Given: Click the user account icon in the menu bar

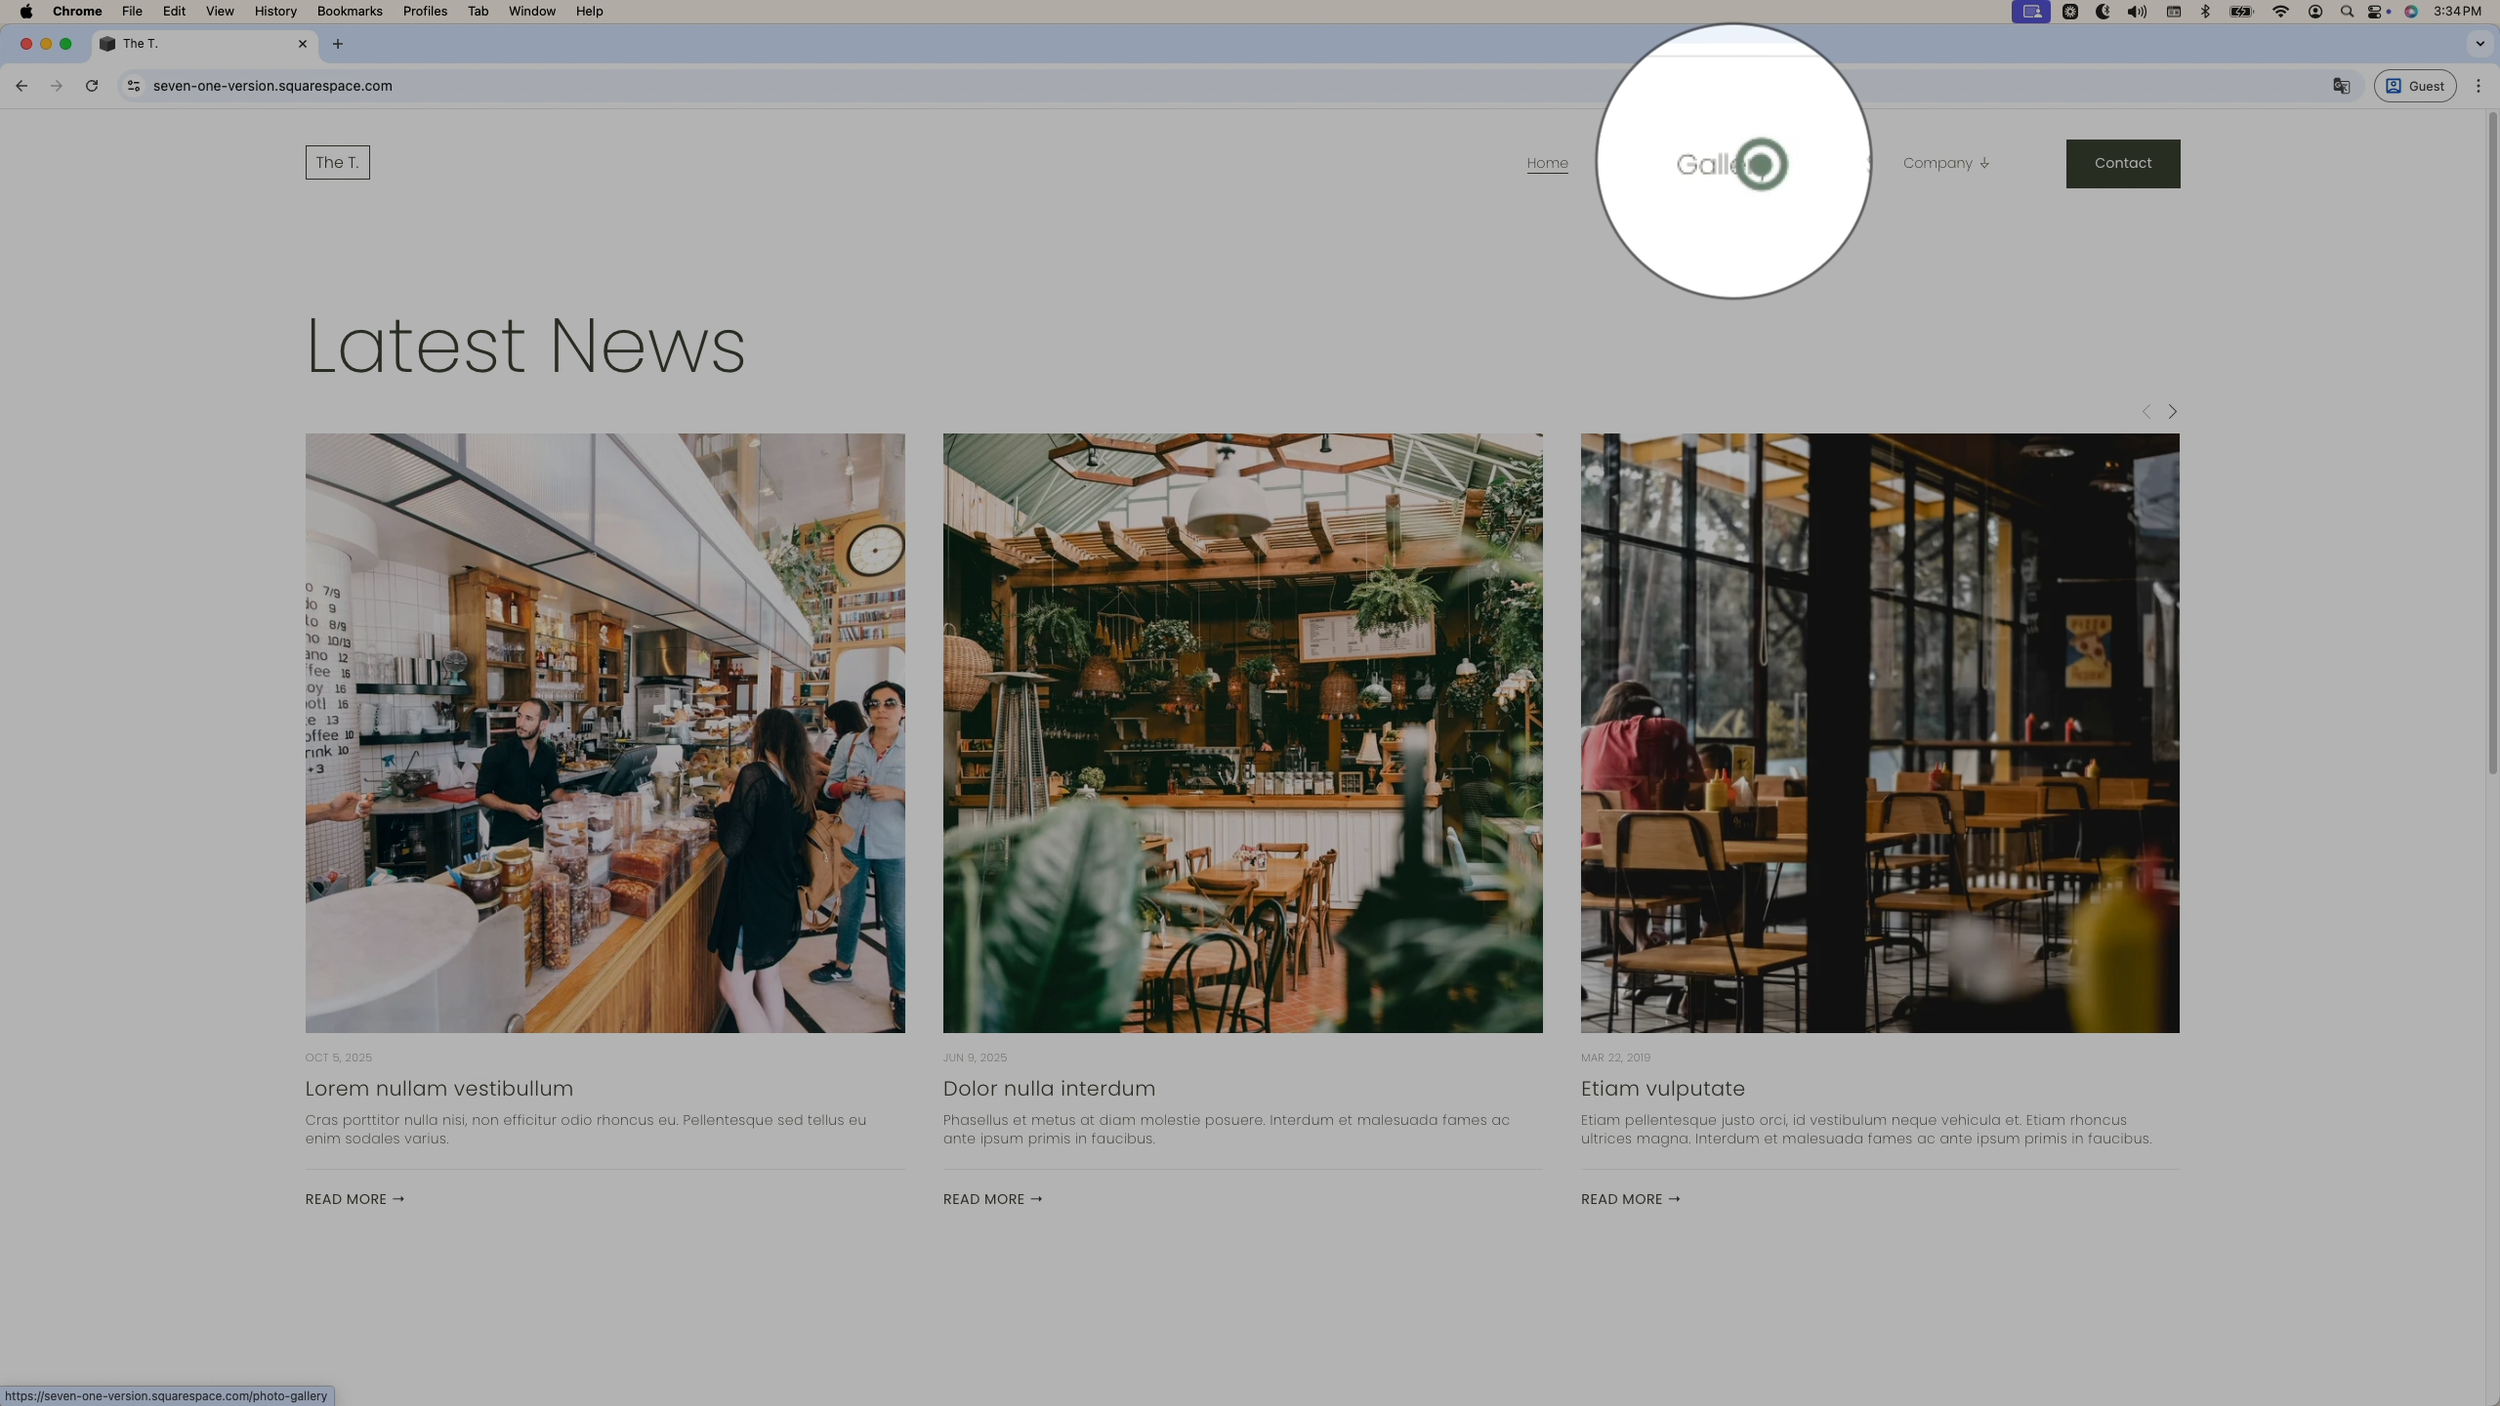Looking at the screenshot, I should pyautogui.click(x=2315, y=12).
